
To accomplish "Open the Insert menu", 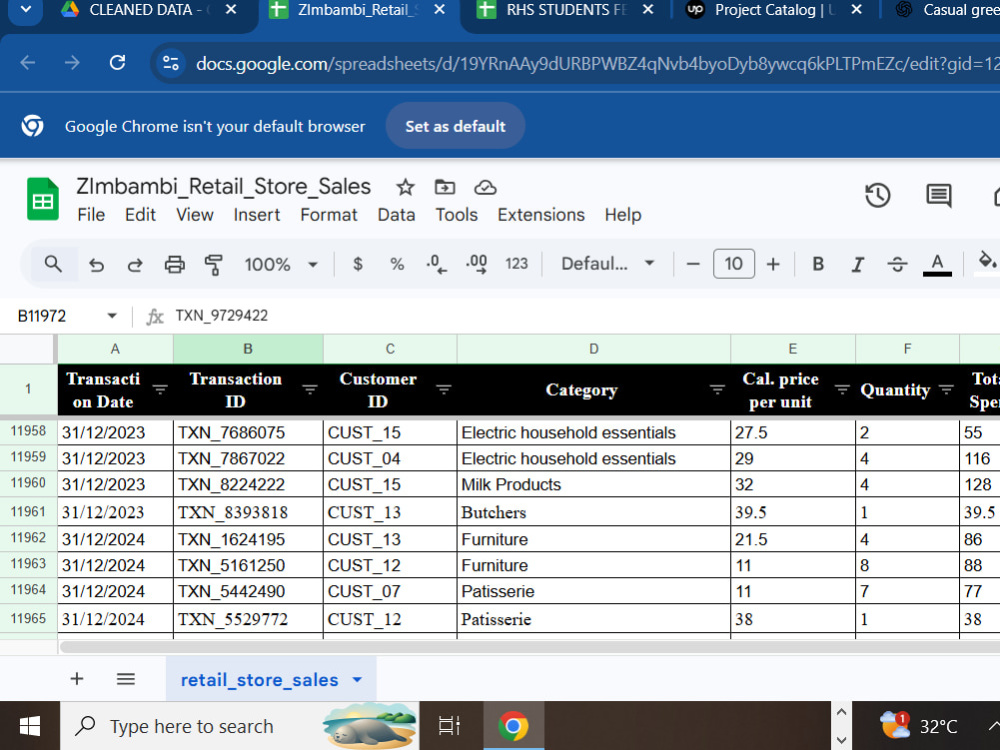I will 256,215.
